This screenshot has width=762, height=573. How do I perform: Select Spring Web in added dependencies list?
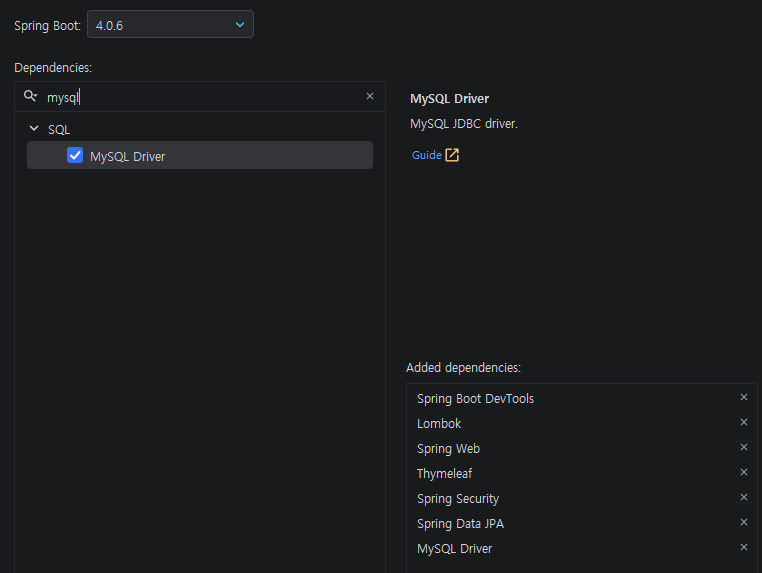(448, 449)
